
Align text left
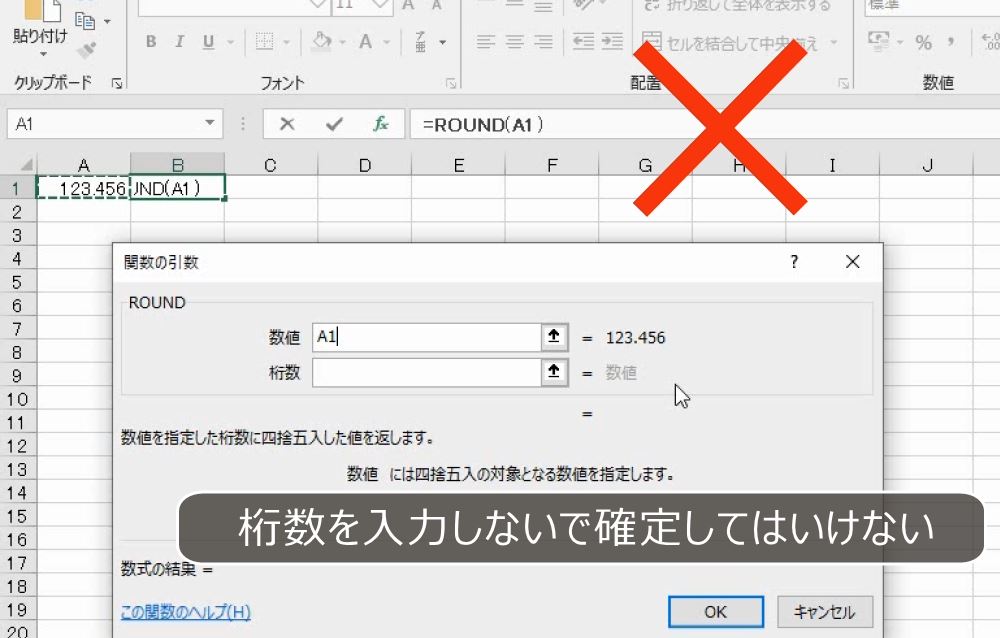pos(485,42)
